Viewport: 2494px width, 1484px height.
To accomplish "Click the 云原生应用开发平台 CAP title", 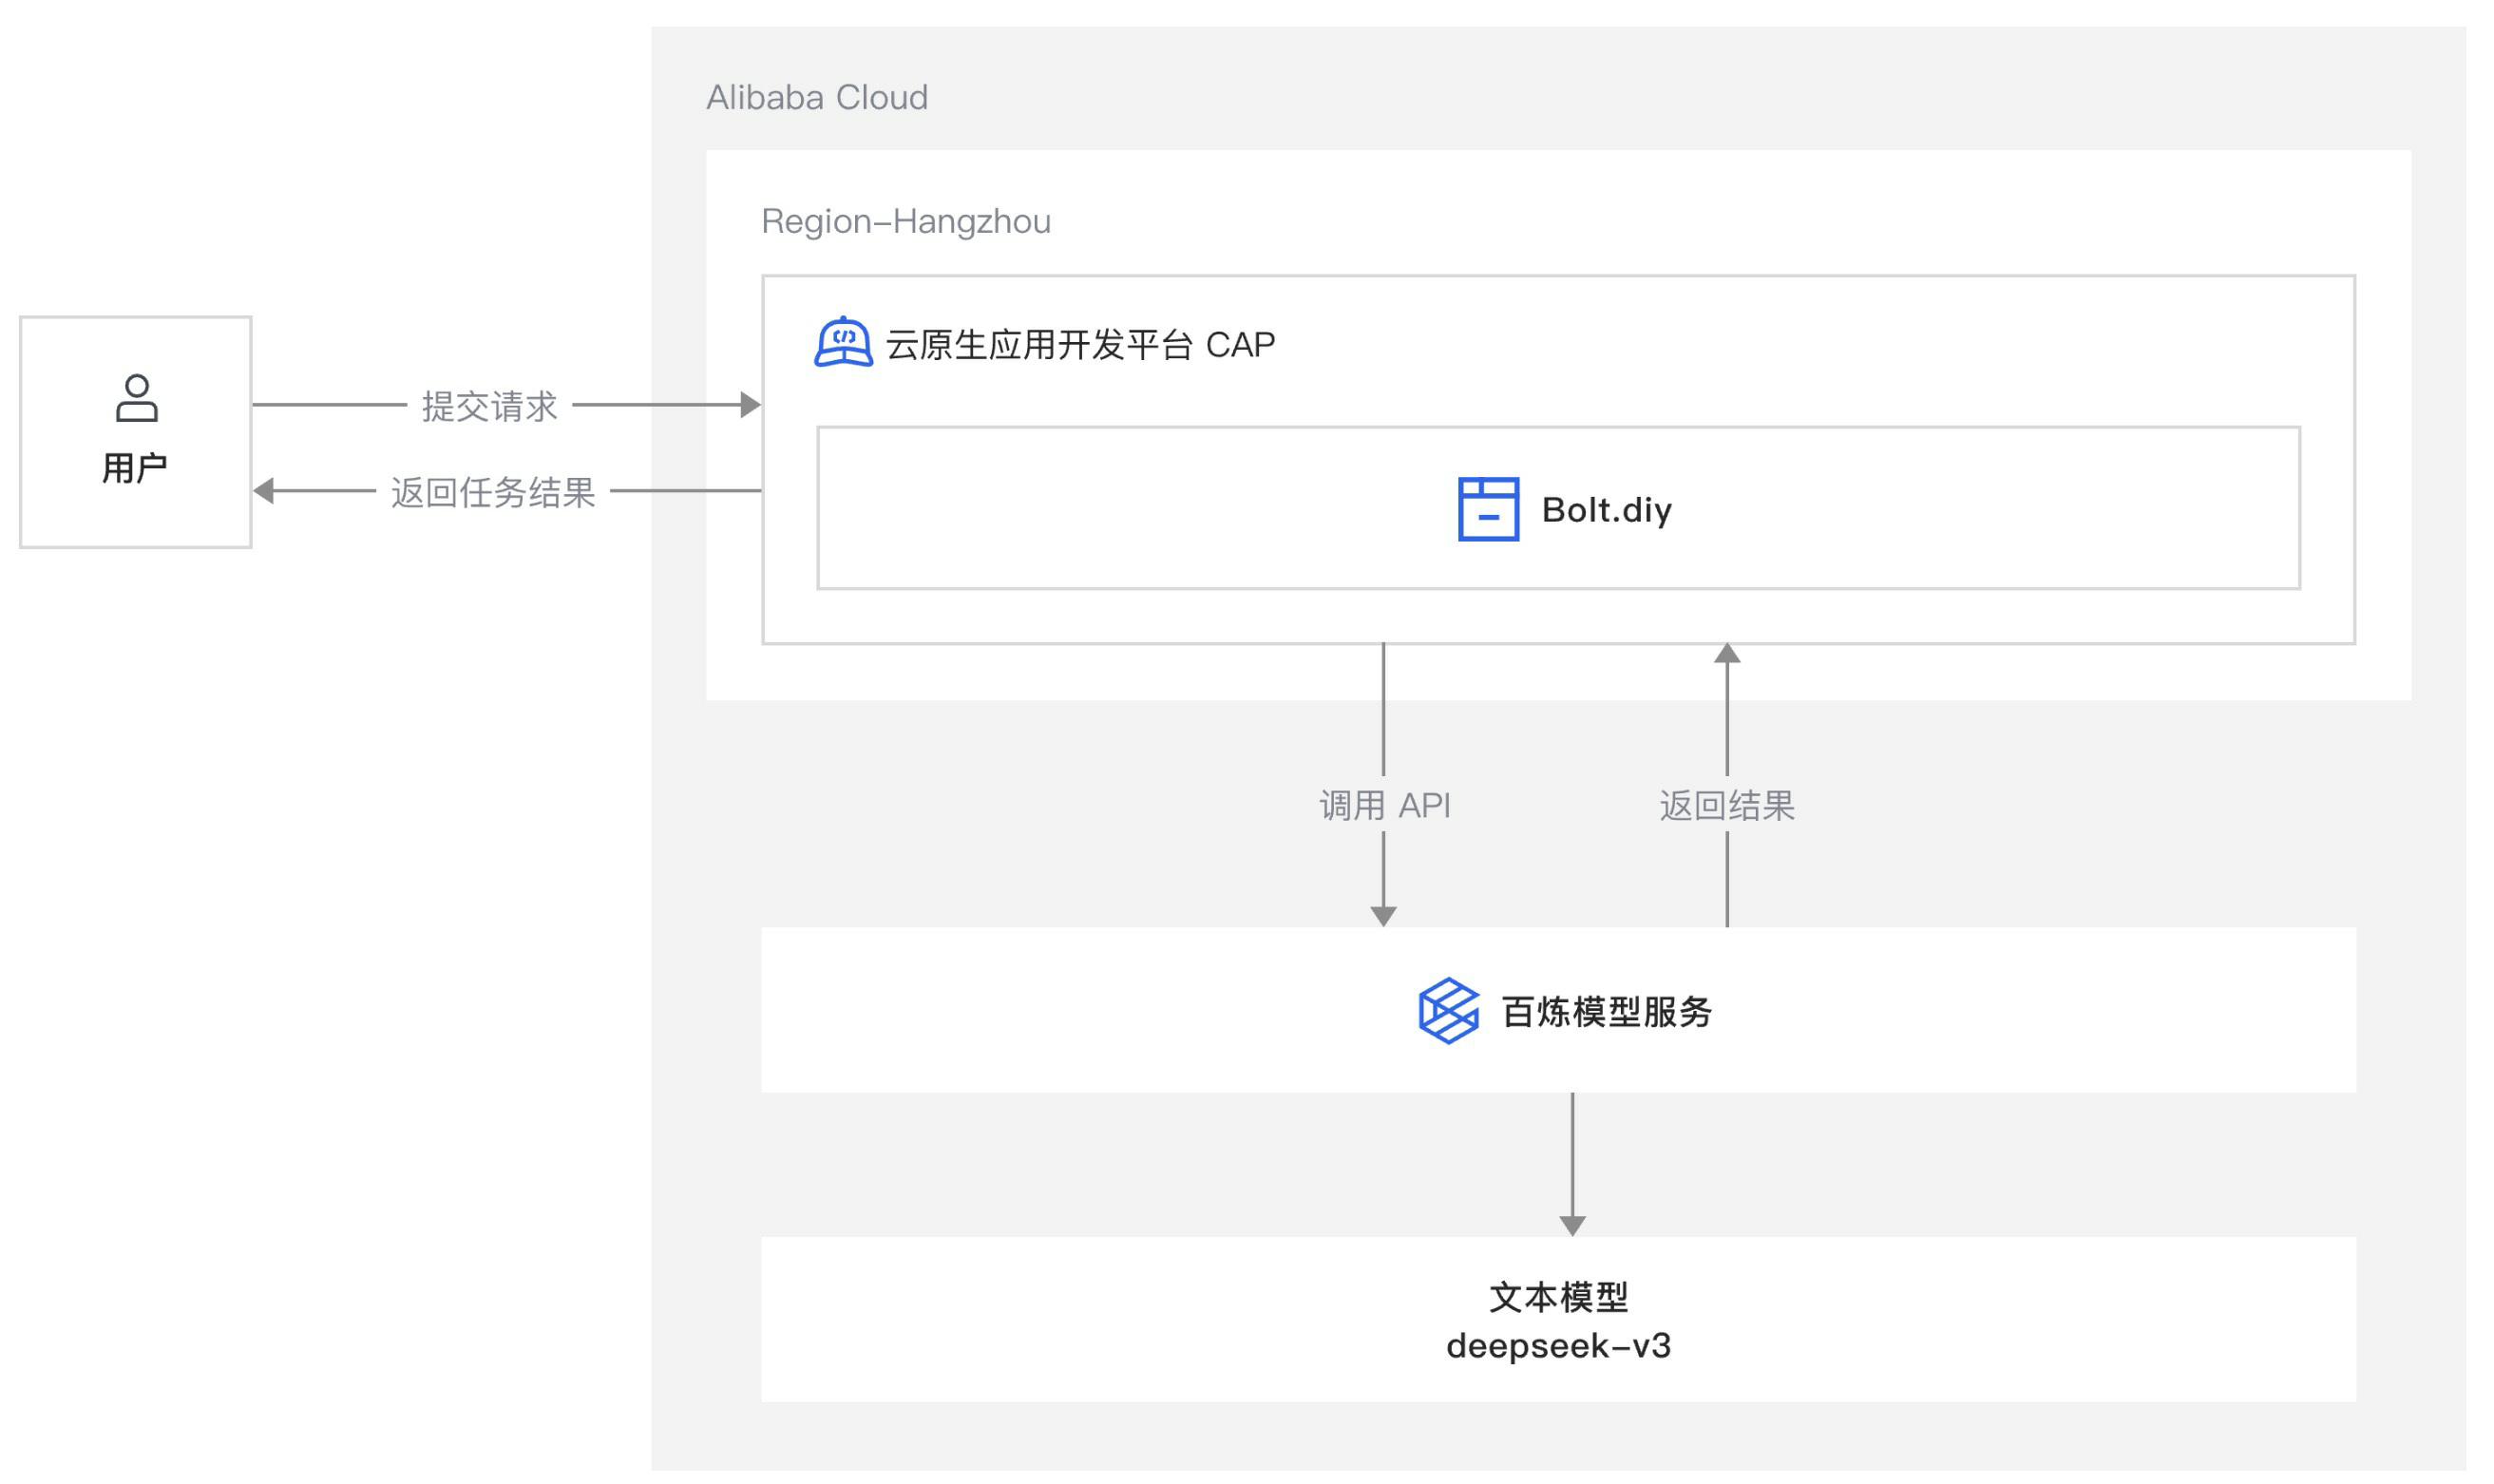I will coord(1080,345).
